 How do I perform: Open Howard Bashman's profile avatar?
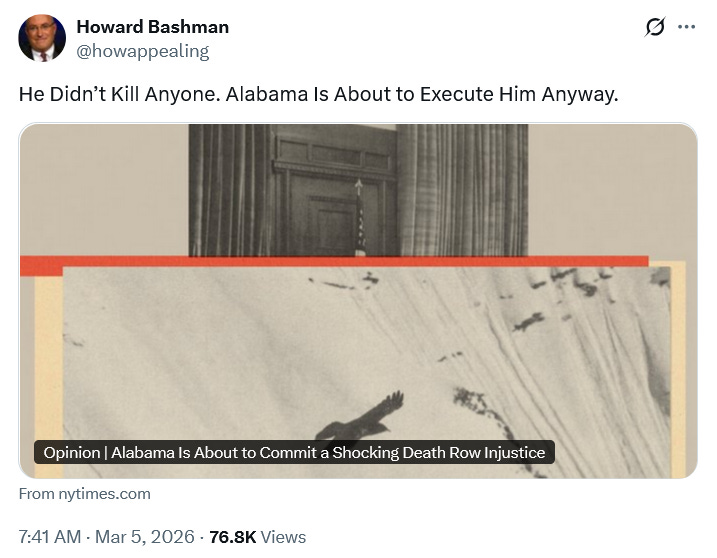(x=42, y=38)
